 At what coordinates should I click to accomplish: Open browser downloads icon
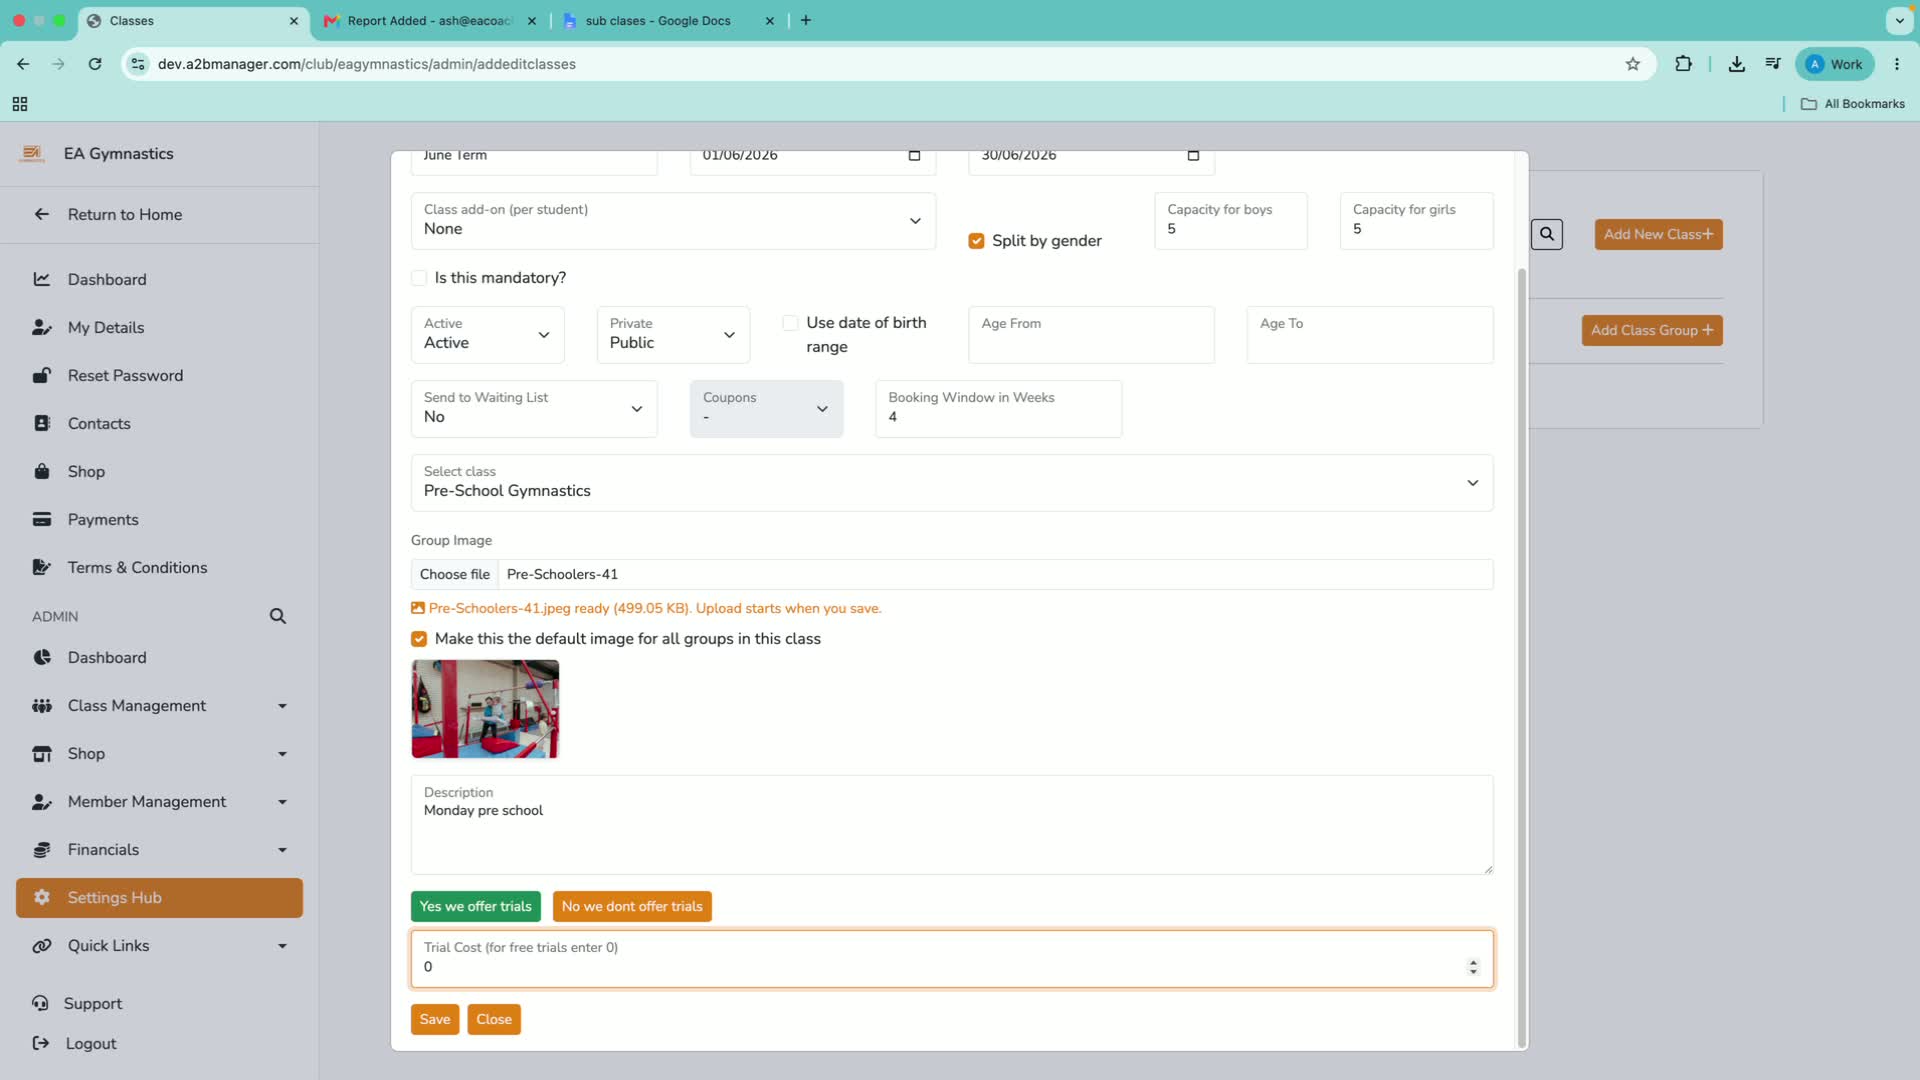tap(1737, 64)
